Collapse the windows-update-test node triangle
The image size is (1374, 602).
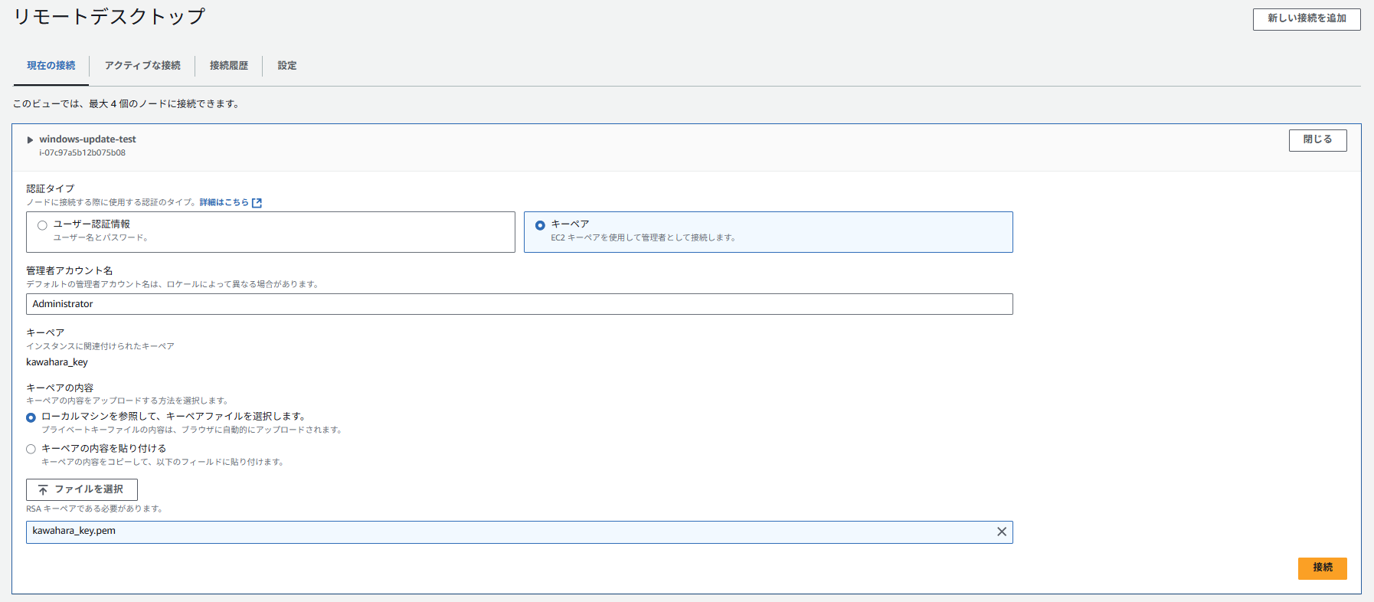30,140
